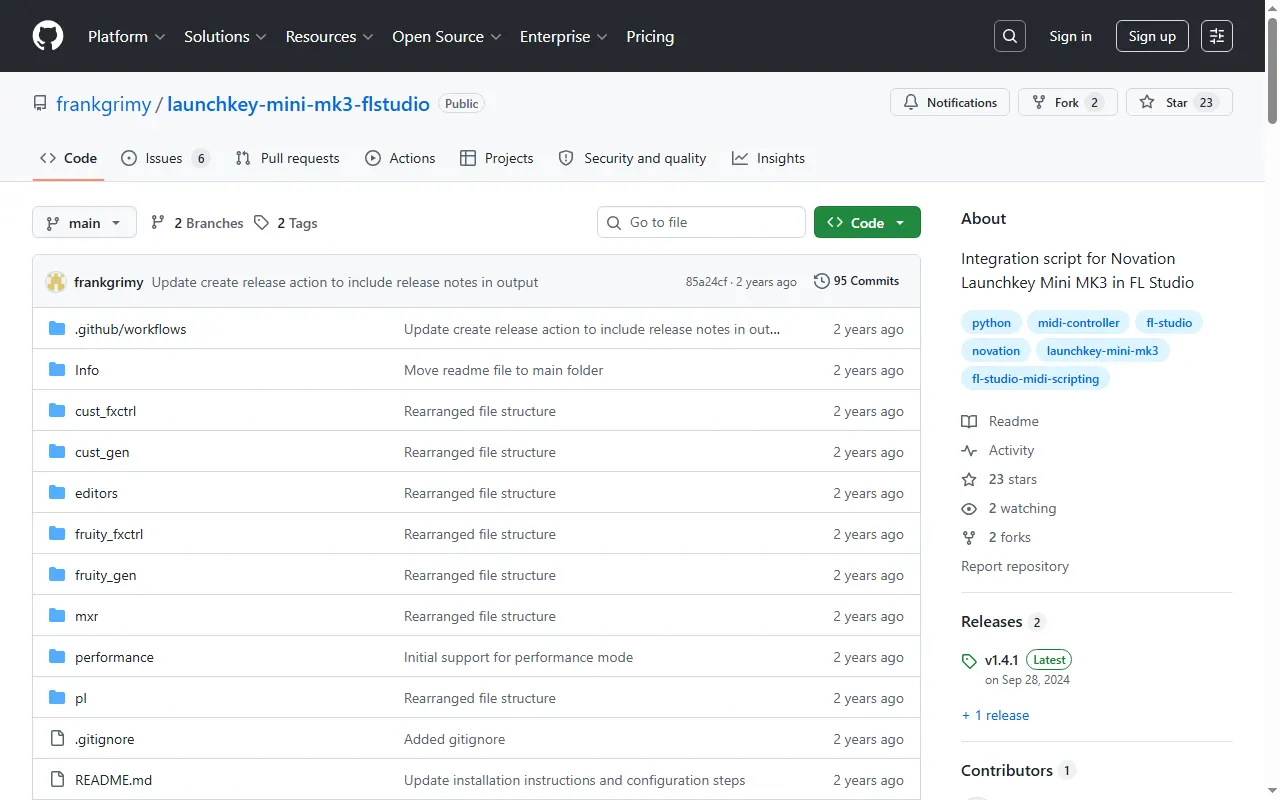Click the '+ 1 release' link
This screenshot has width=1280, height=800.
click(995, 715)
